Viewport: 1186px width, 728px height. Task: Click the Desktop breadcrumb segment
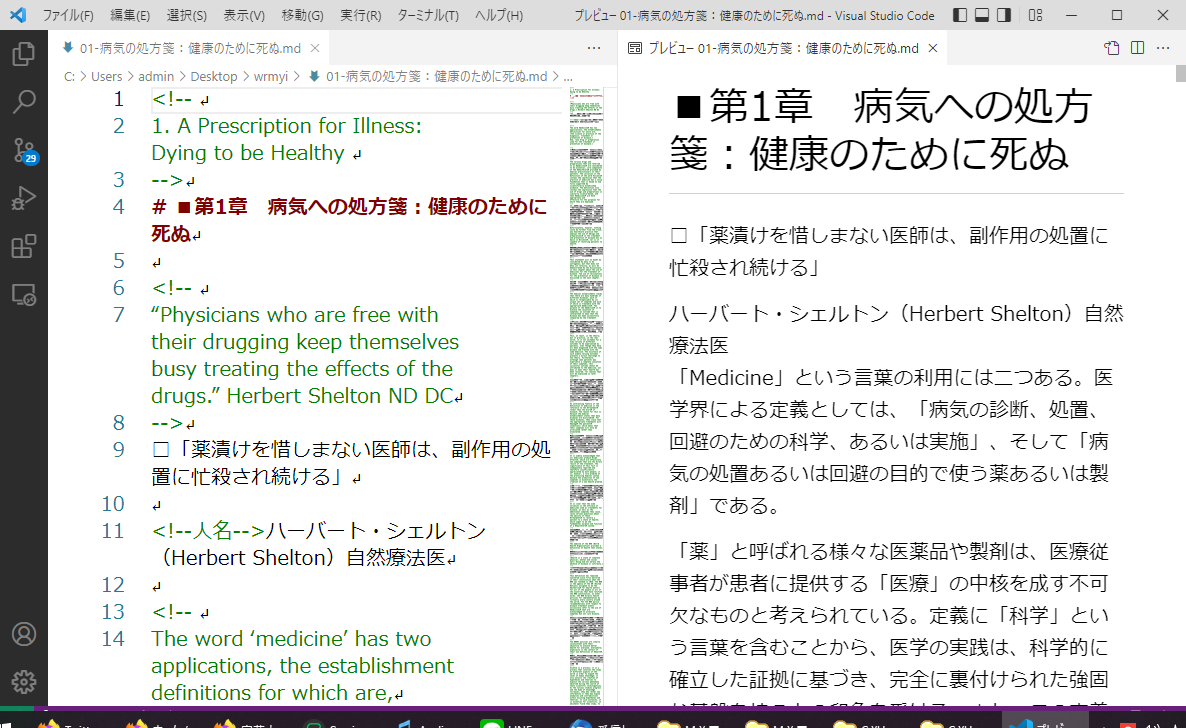[215, 76]
